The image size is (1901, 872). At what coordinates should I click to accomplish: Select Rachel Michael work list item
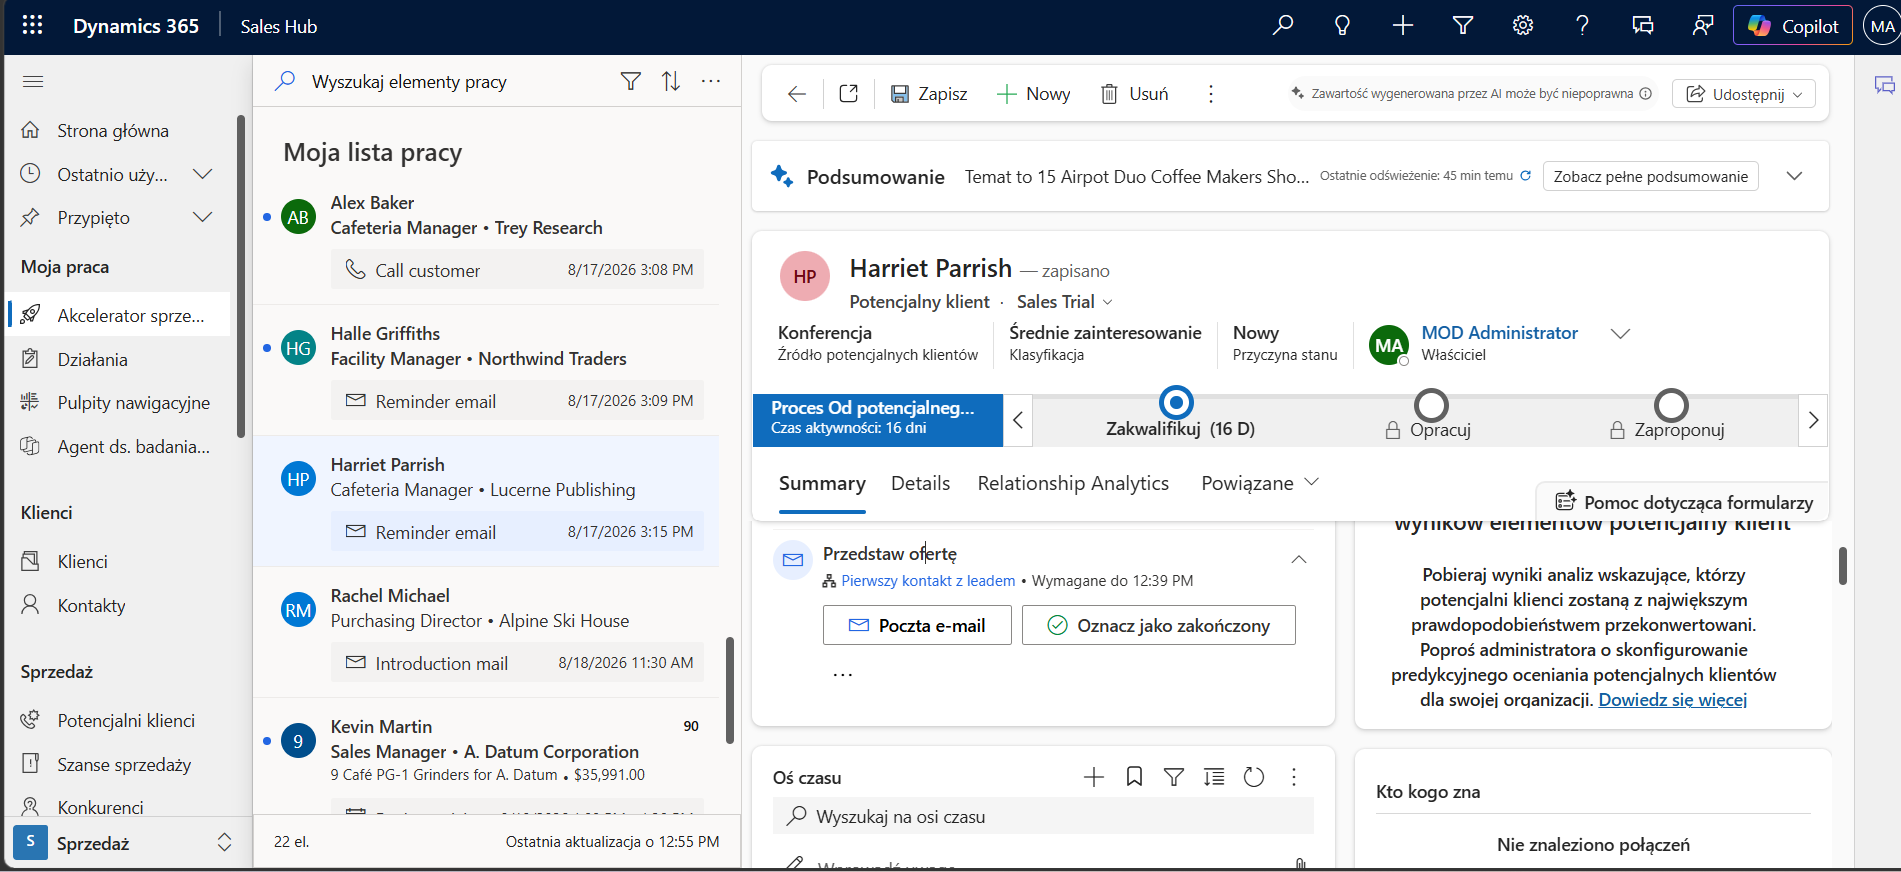(x=486, y=632)
